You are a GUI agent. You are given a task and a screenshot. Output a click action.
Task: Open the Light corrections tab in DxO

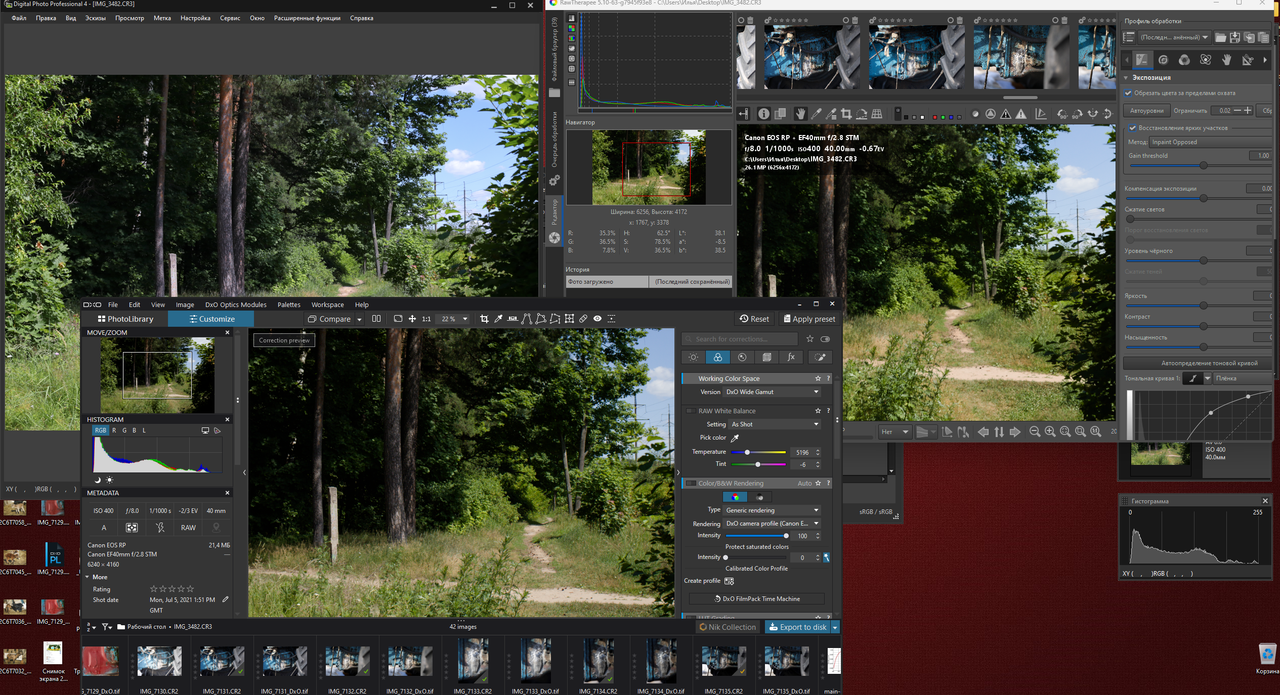coord(693,357)
